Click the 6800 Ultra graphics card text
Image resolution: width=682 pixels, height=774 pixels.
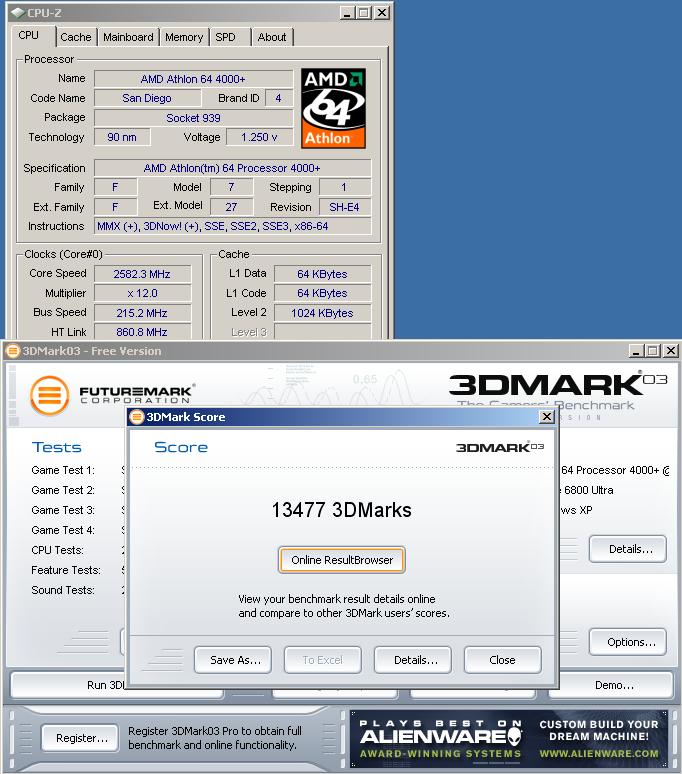click(588, 490)
